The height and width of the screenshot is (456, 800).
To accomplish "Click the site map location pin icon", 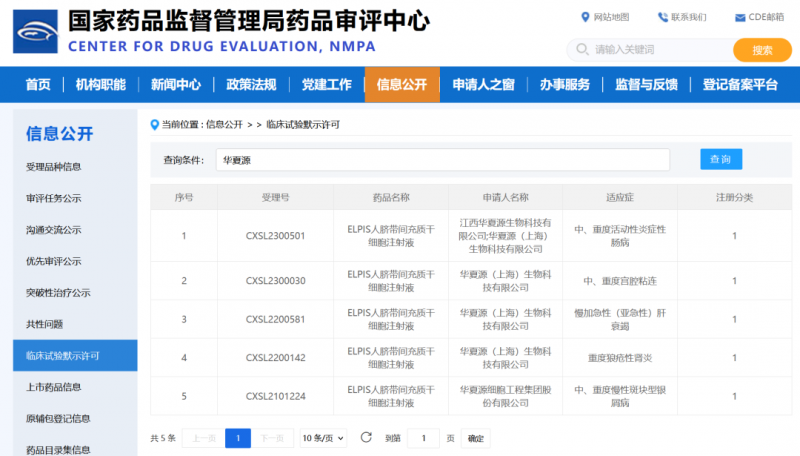I will pos(585,17).
